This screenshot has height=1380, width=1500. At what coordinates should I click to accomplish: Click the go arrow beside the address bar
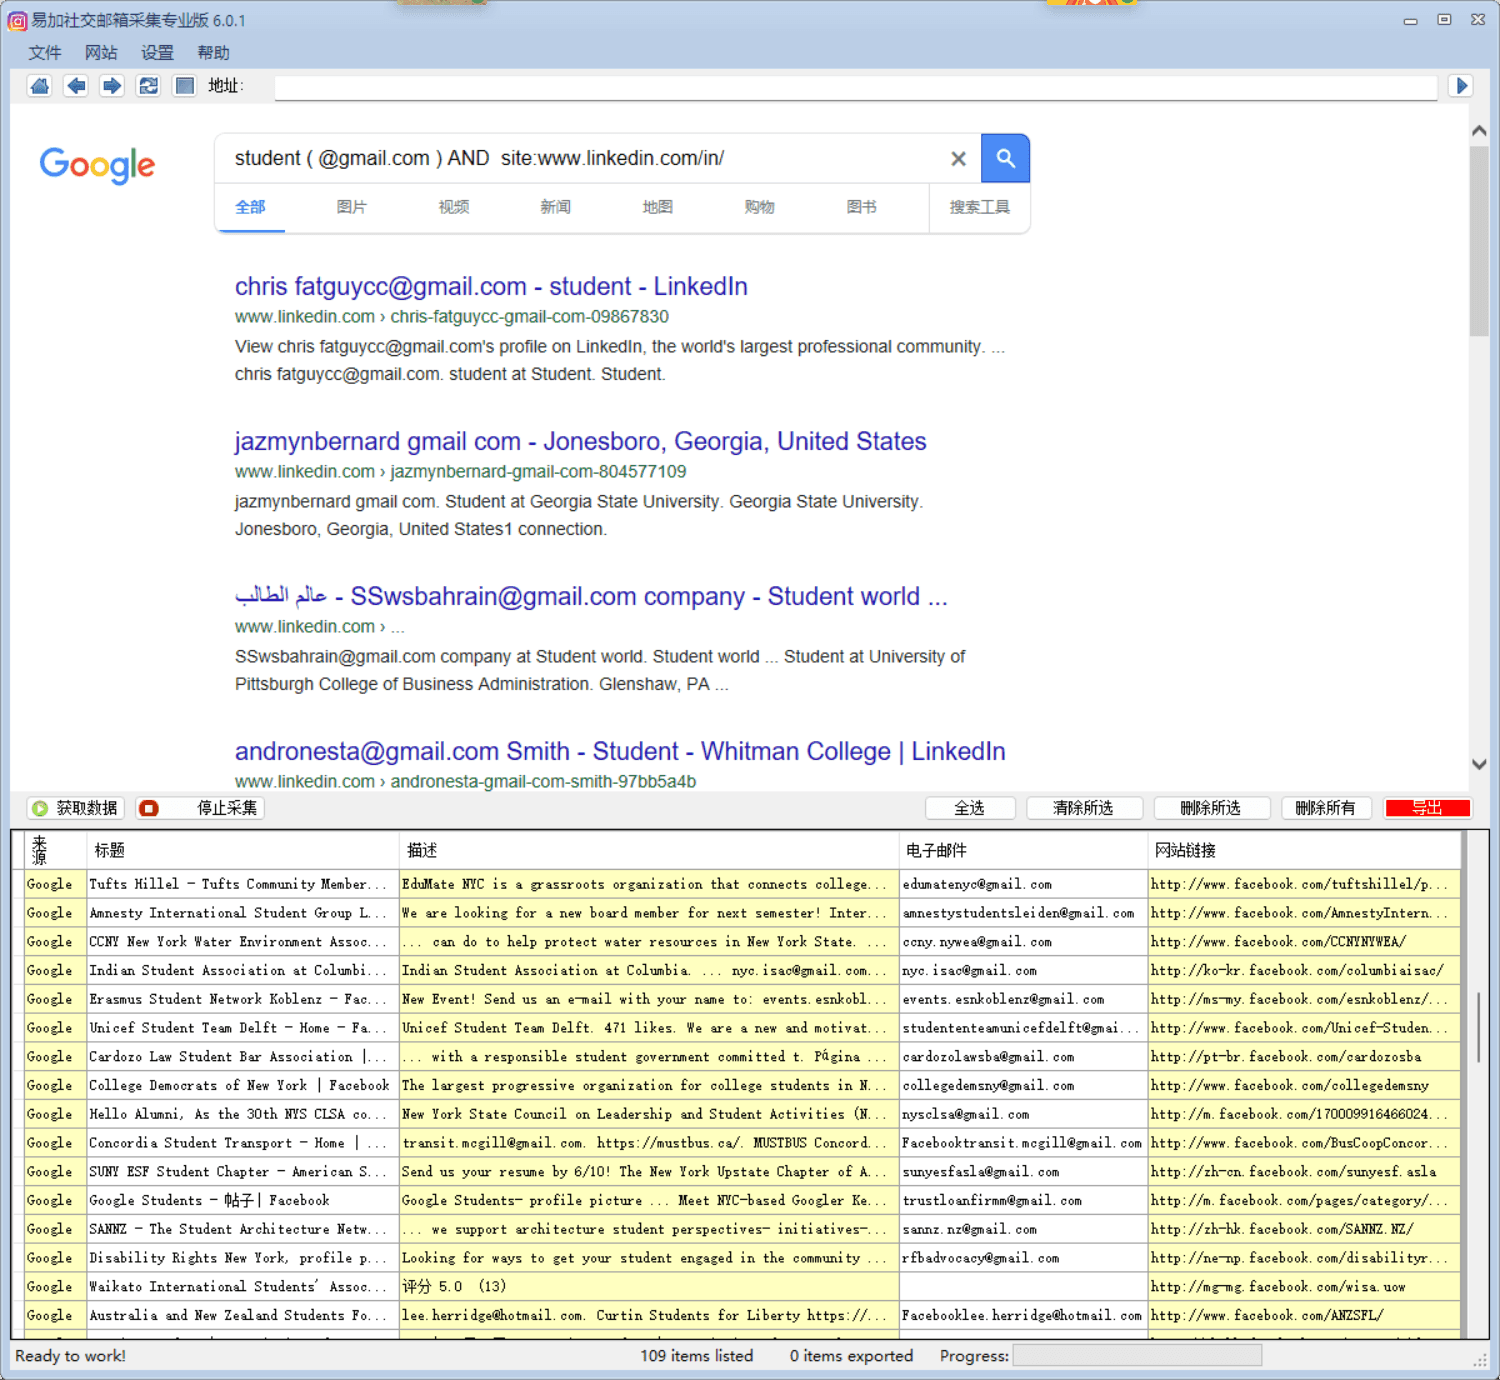[1461, 86]
